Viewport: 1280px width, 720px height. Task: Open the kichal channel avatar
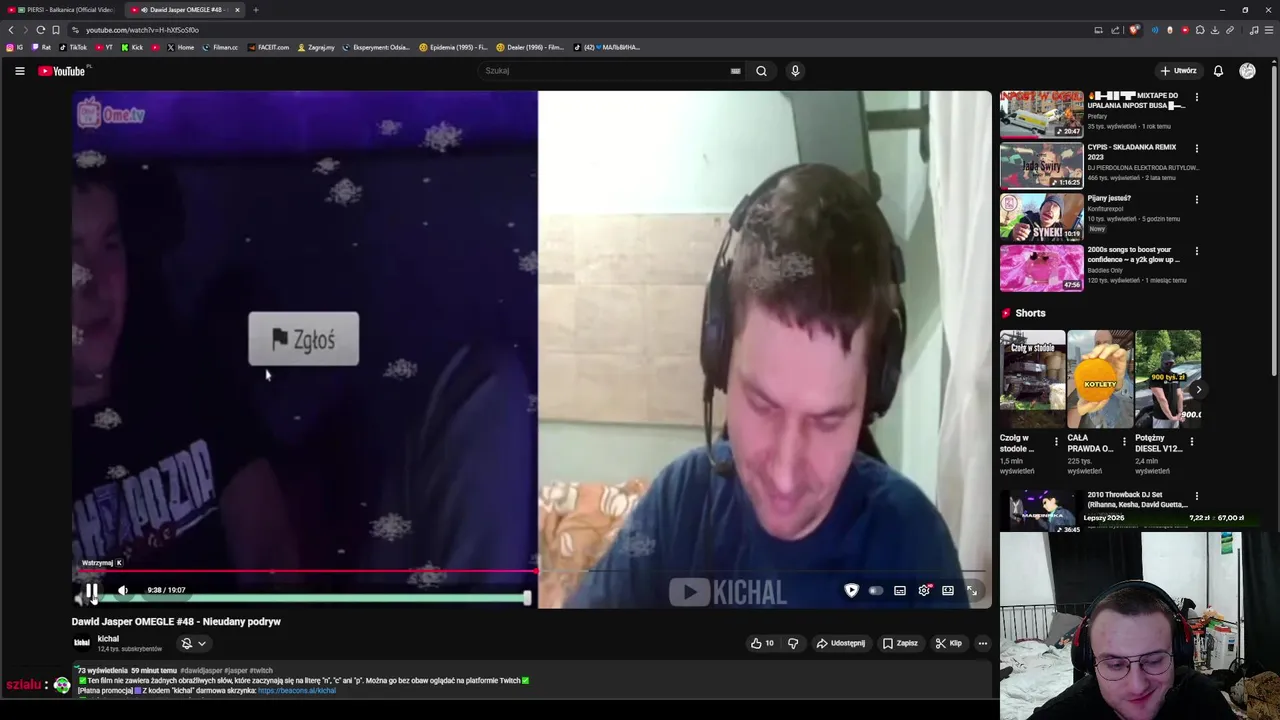click(x=82, y=643)
